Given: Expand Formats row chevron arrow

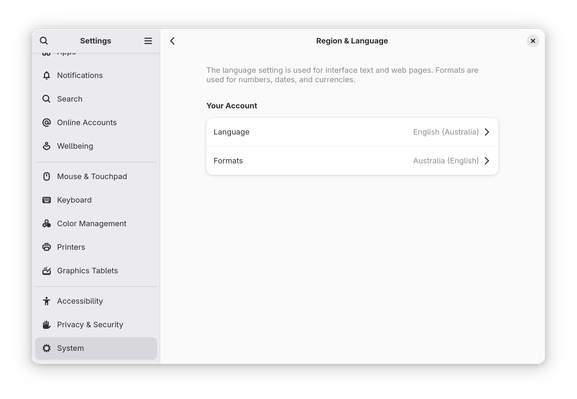Looking at the screenshot, I should point(487,161).
